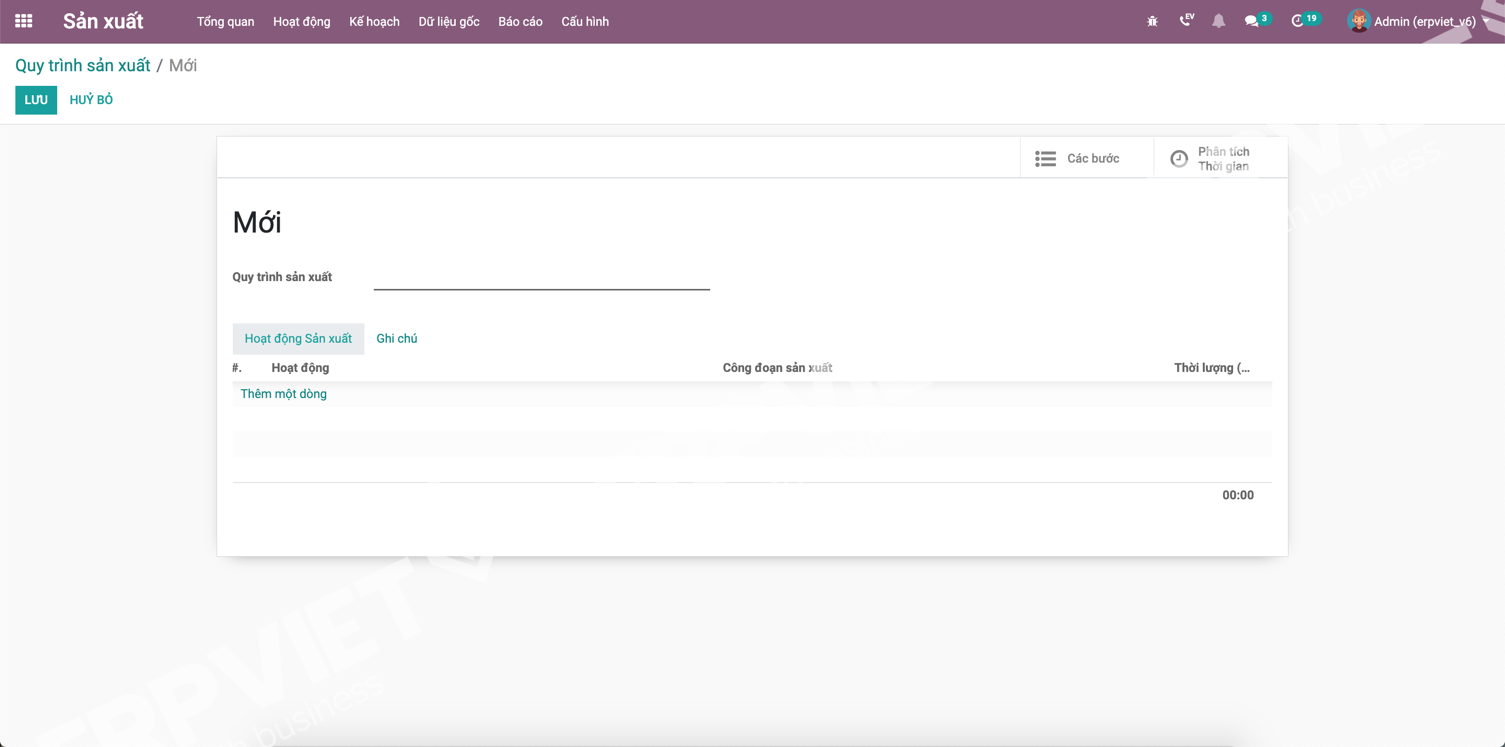The height and width of the screenshot is (747, 1505).
Task: Open the Báo cáo menu
Action: point(520,22)
